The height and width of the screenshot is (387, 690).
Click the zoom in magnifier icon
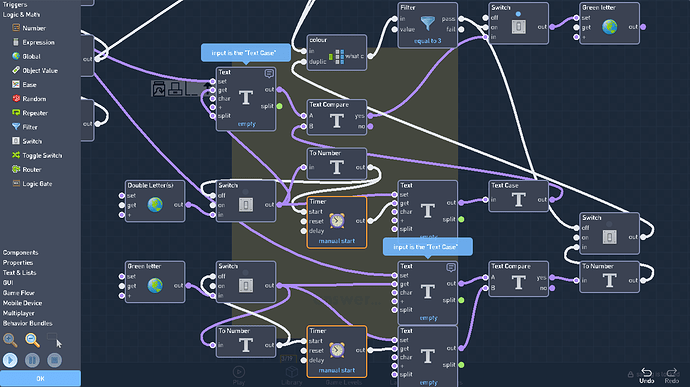tap(10, 340)
